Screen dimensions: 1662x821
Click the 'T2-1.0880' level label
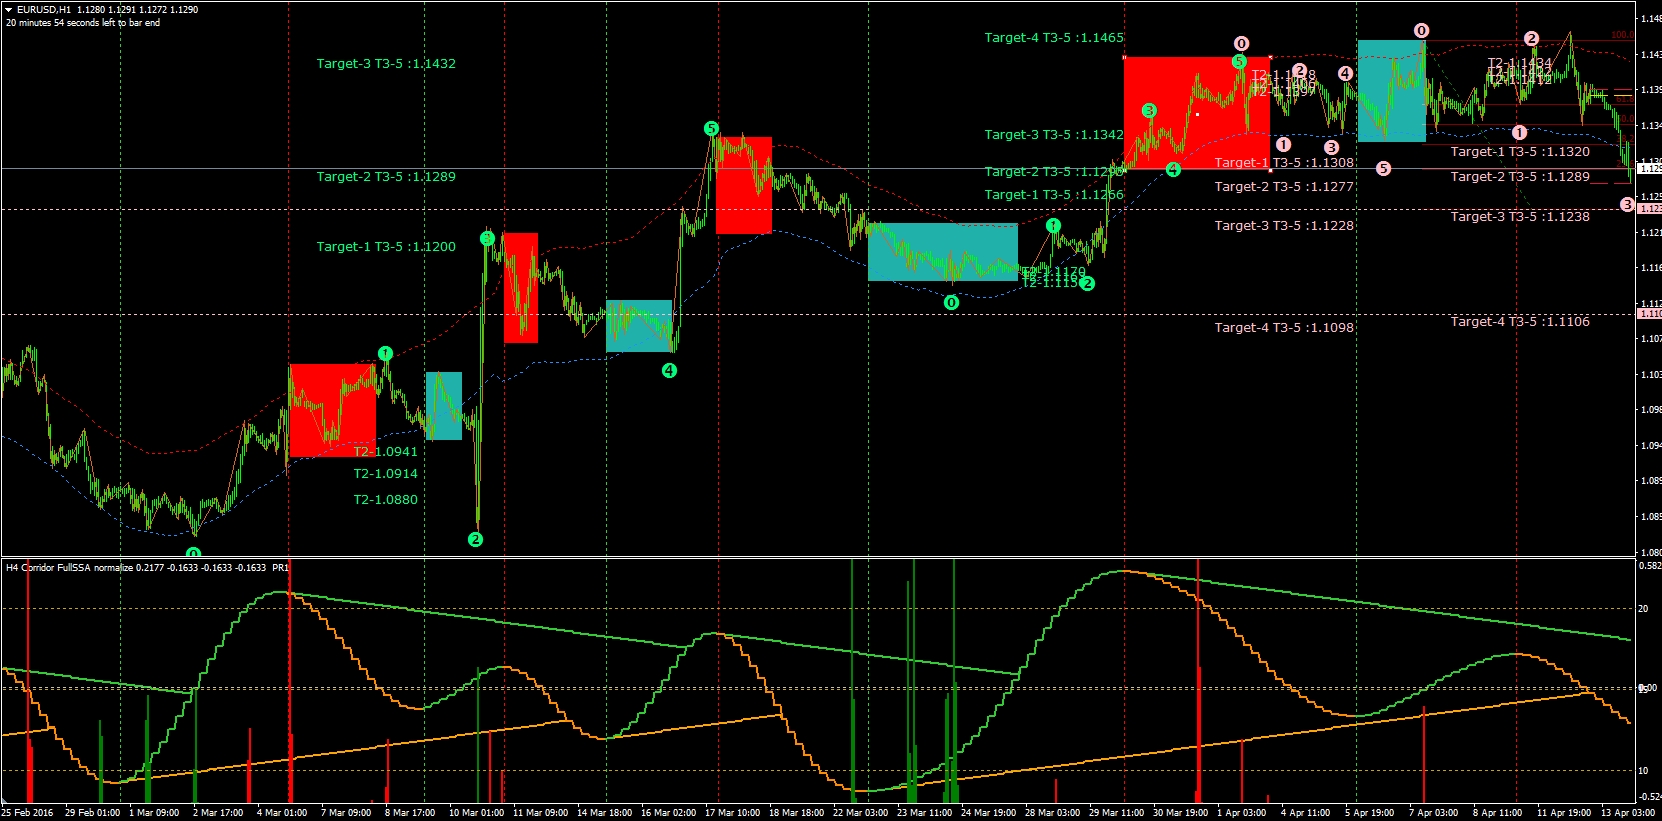pos(386,499)
